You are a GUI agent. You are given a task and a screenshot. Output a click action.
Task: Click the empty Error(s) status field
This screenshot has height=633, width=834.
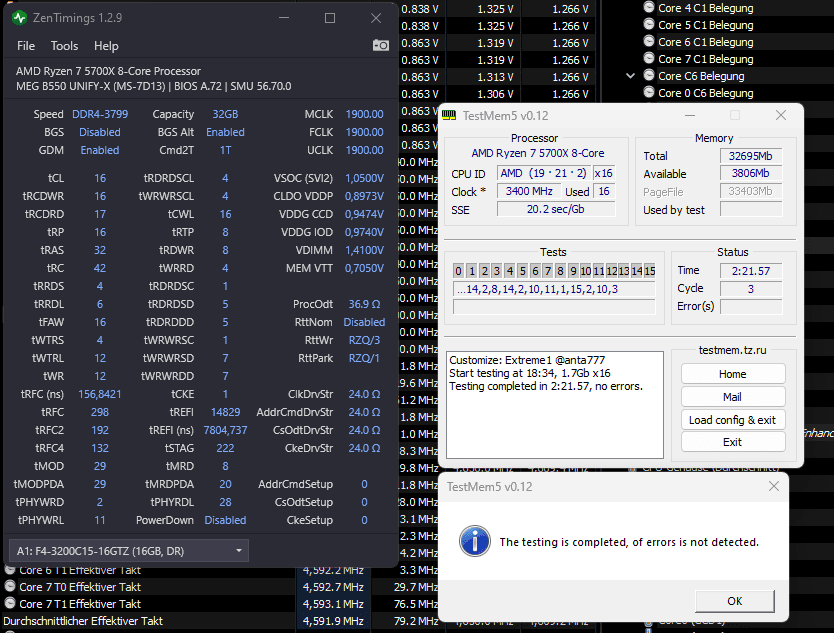[x=750, y=306]
